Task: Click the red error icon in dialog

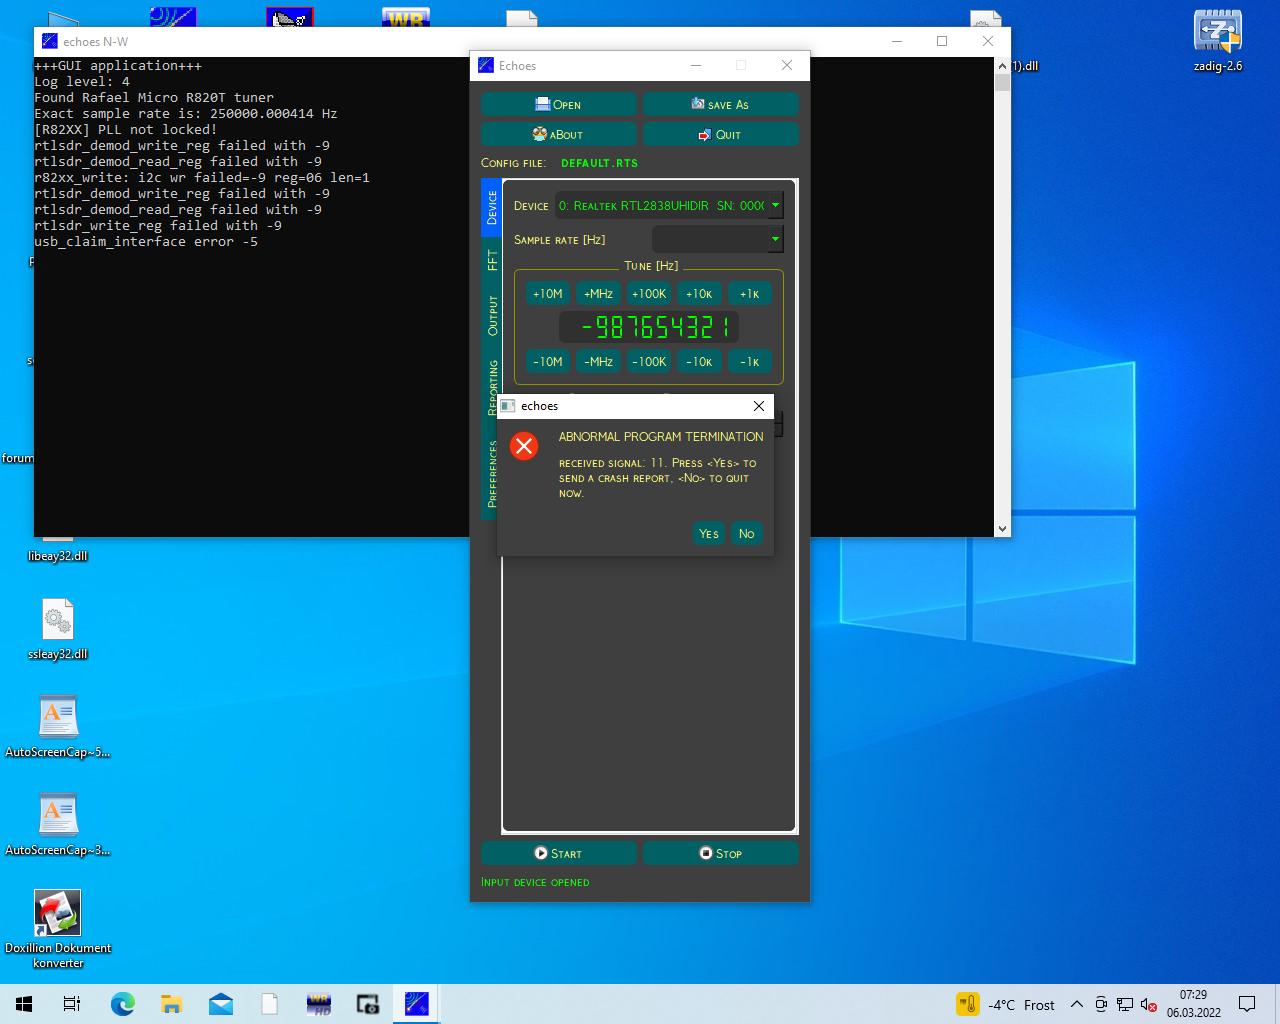Action: pyautogui.click(x=524, y=446)
